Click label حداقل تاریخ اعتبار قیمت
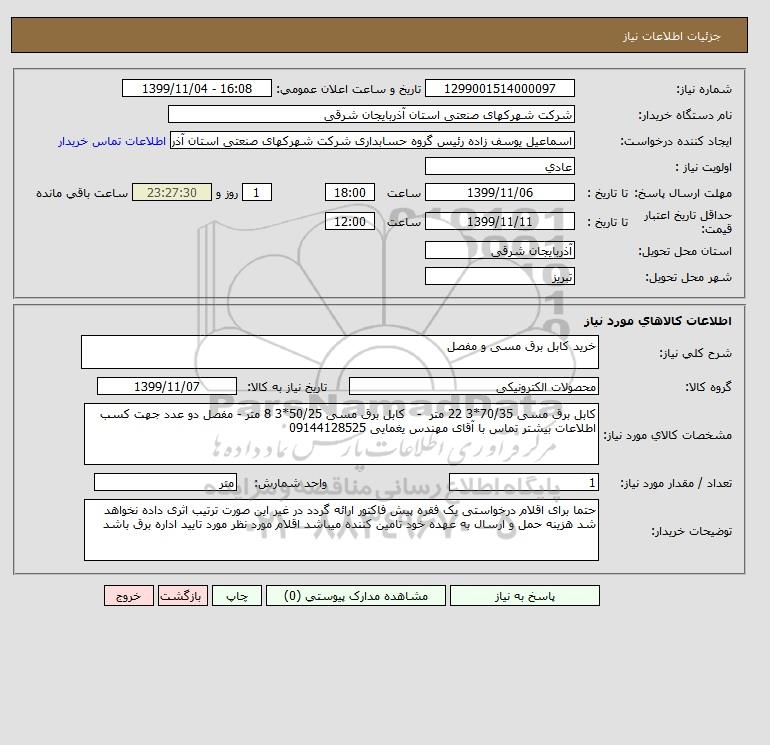770x745 pixels. pos(688,222)
